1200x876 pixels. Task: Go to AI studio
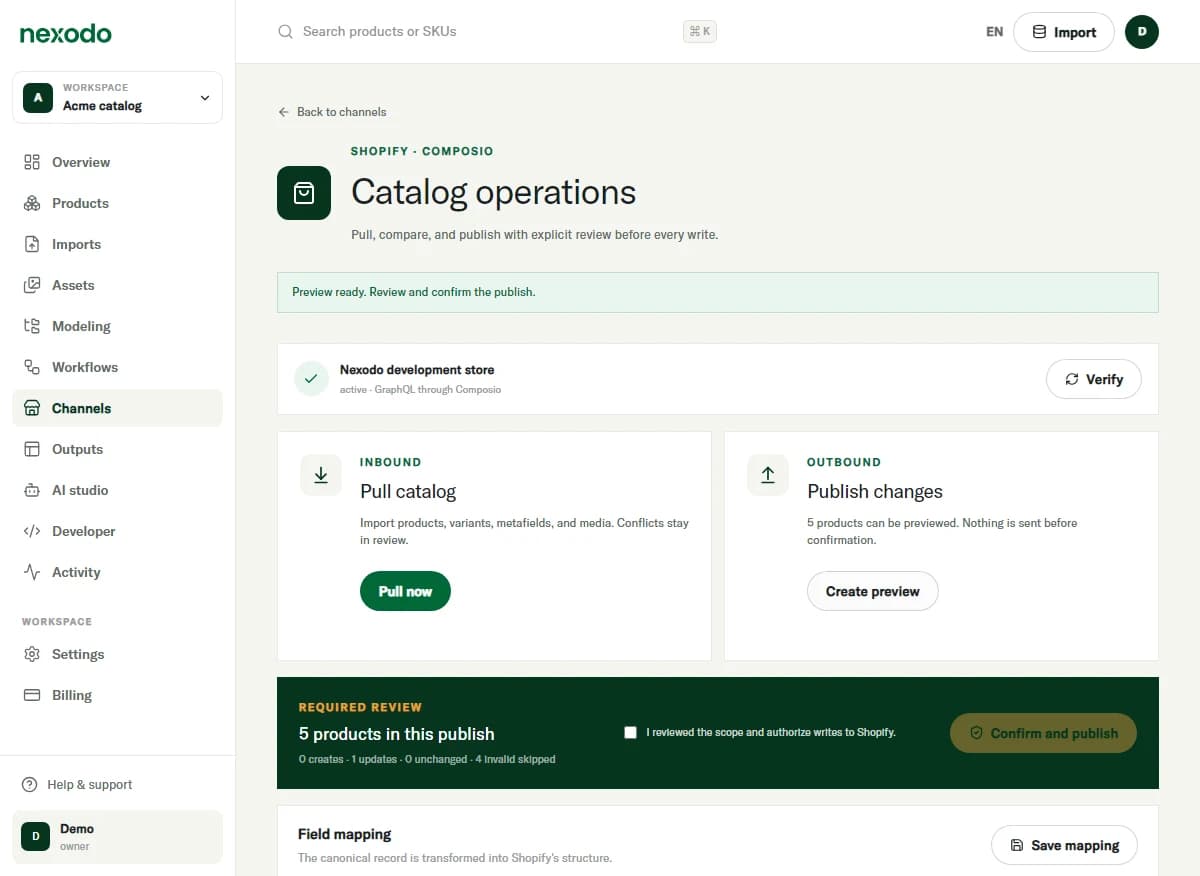point(117,490)
